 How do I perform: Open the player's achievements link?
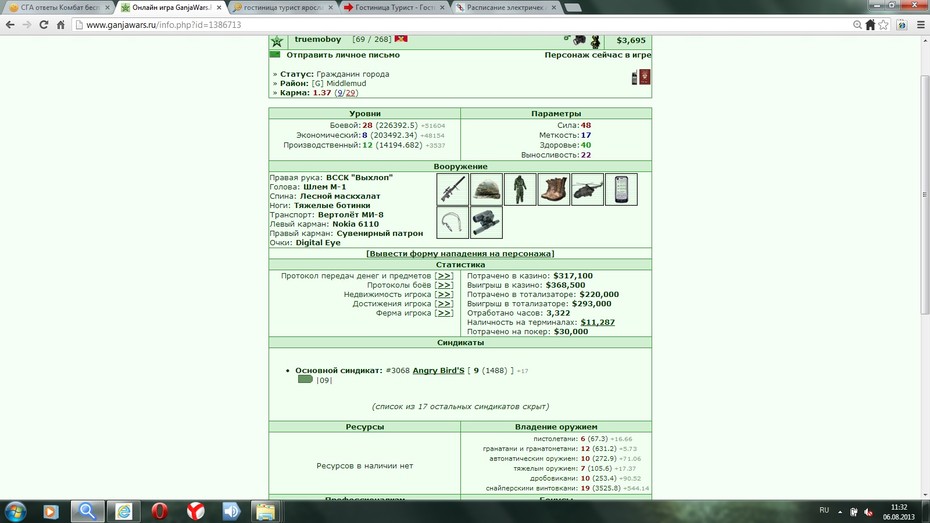click(x=444, y=304)
